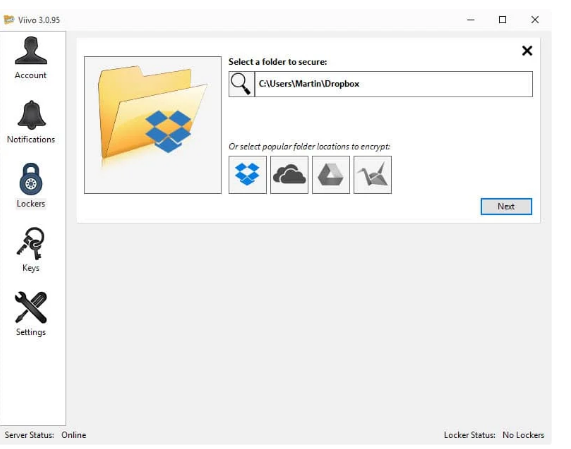The image size is (571, 449).
Task: Click the Viivo app icon in title bar
Action: point(9,20)
